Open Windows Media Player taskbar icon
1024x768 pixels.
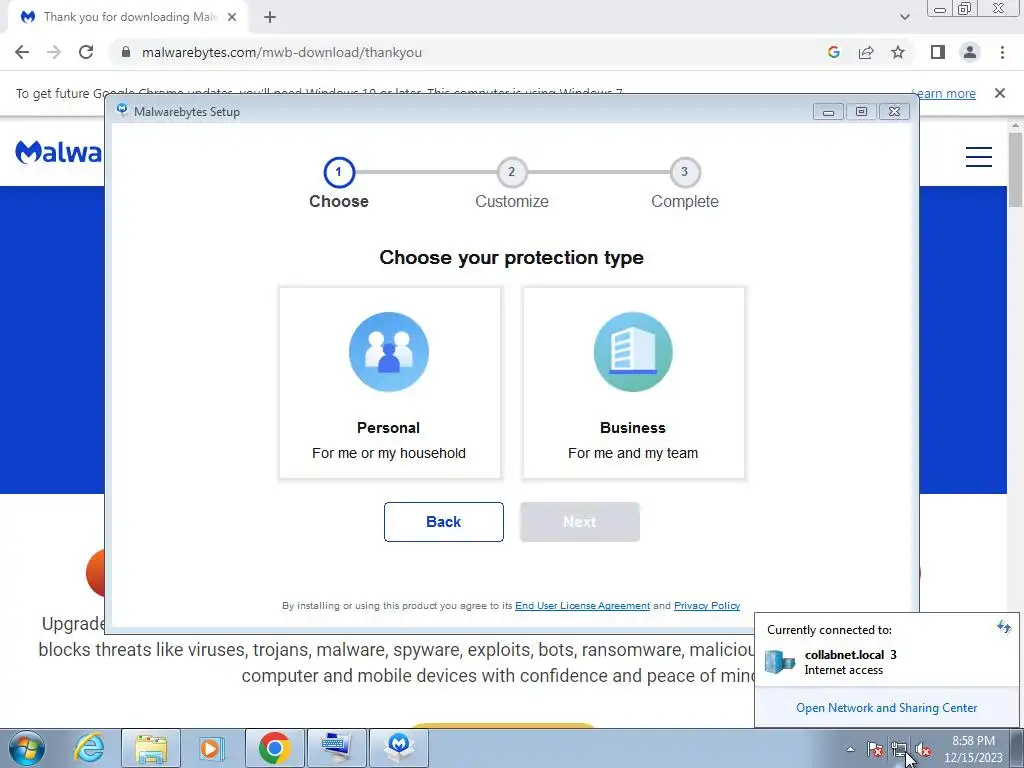click(210, 748)
